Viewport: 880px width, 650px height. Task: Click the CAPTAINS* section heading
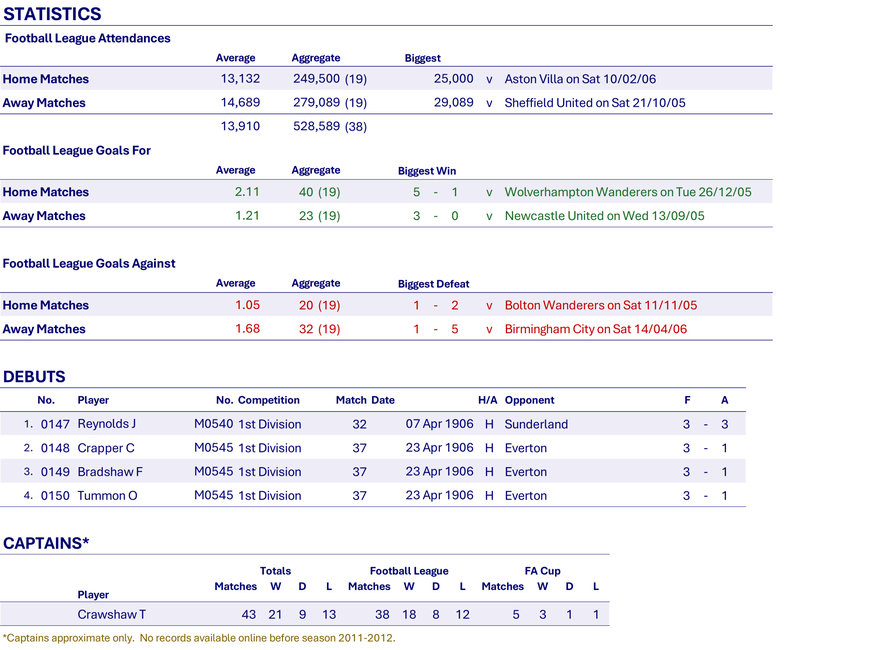46,543
